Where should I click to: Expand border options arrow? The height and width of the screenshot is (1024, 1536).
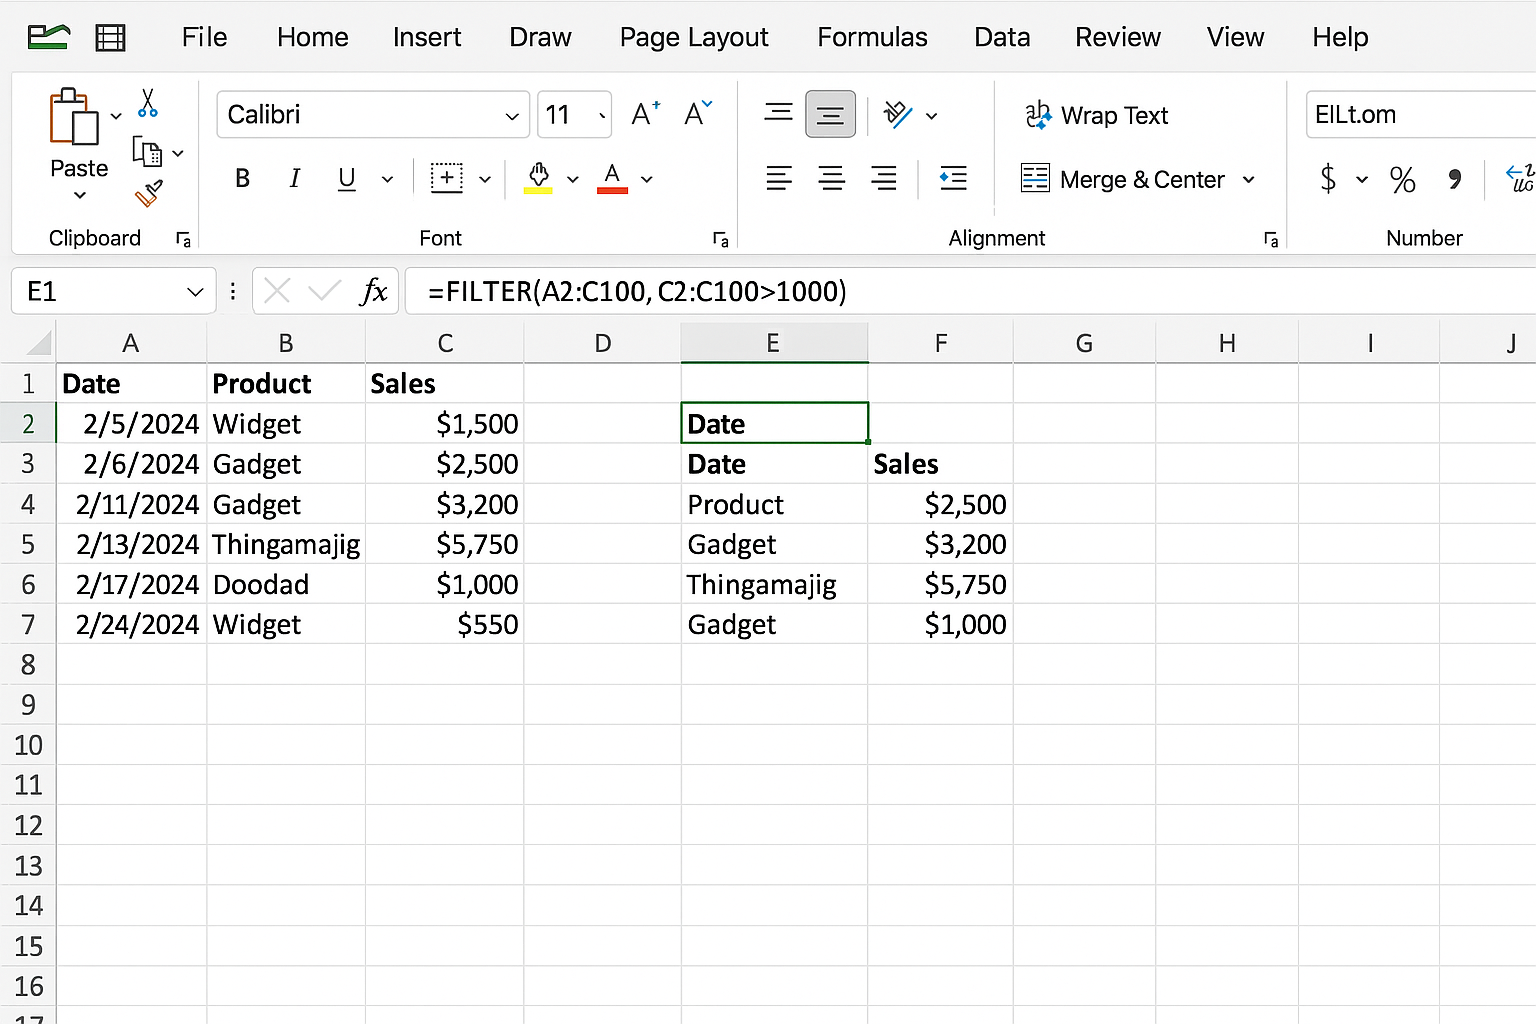485,180
